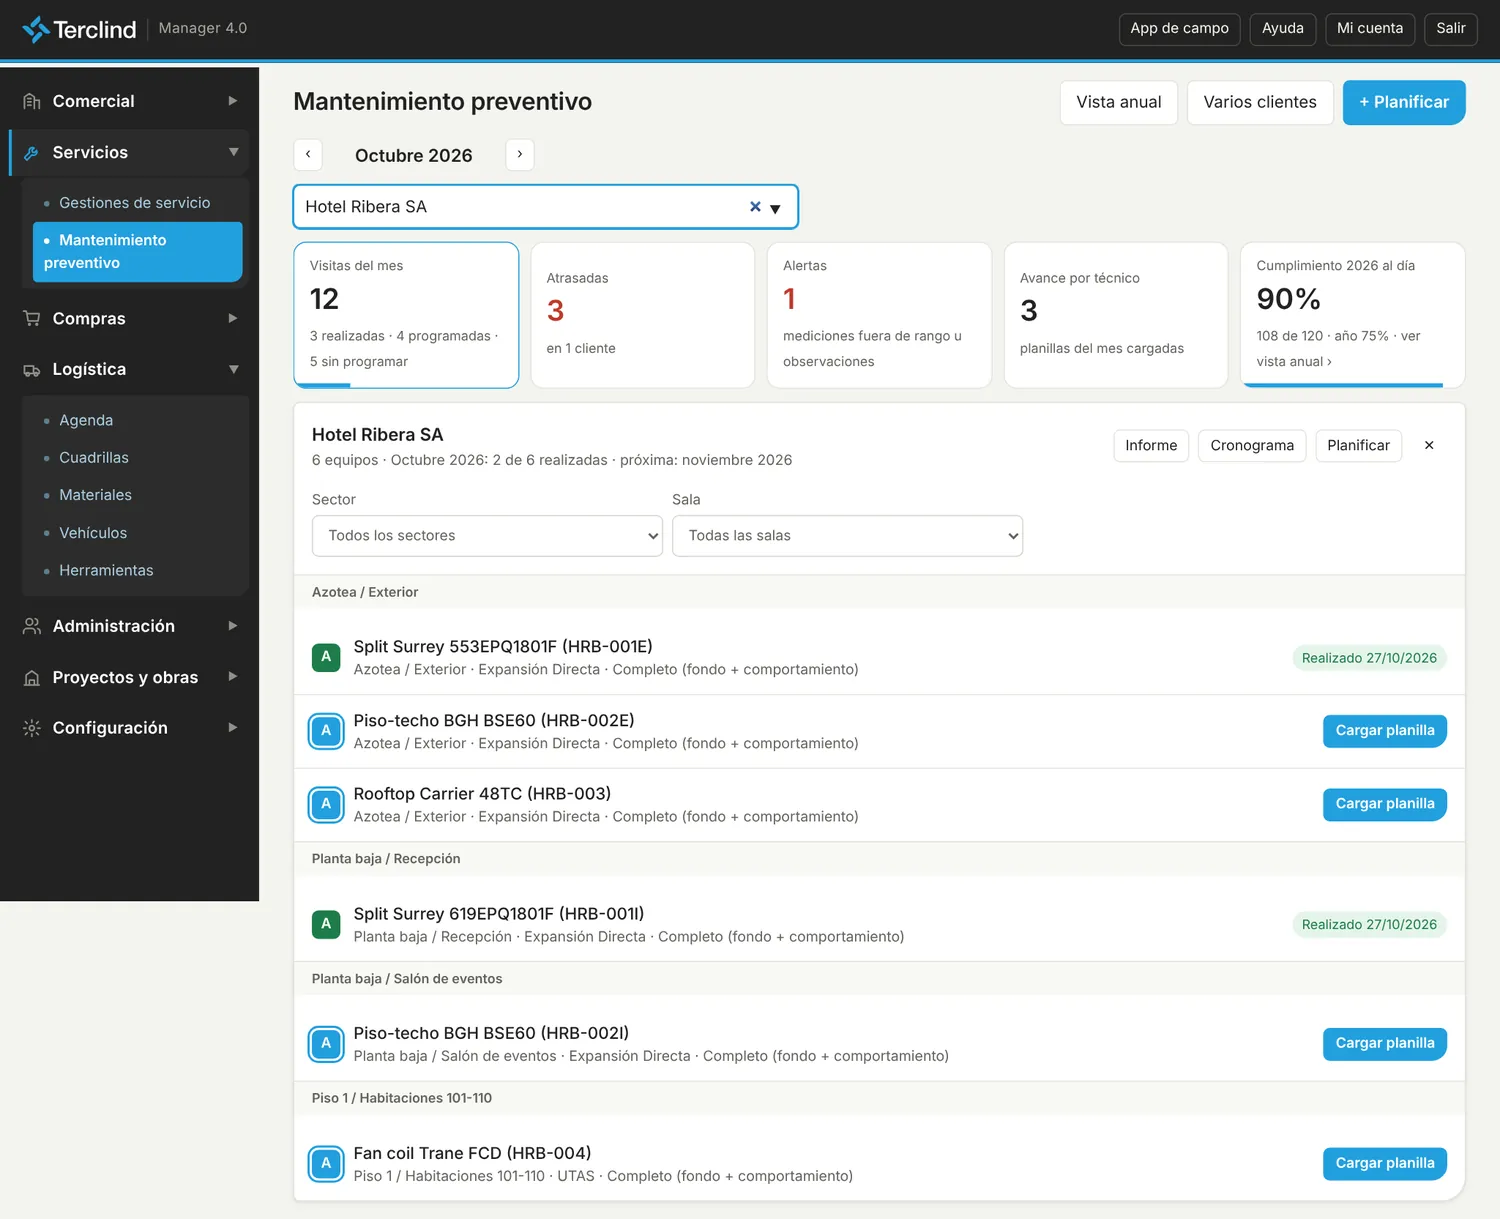Image resolution: width=1500 pixels, height=1219 pixels.
Task: Click the Terclind logo
Action: pos(79,29)
